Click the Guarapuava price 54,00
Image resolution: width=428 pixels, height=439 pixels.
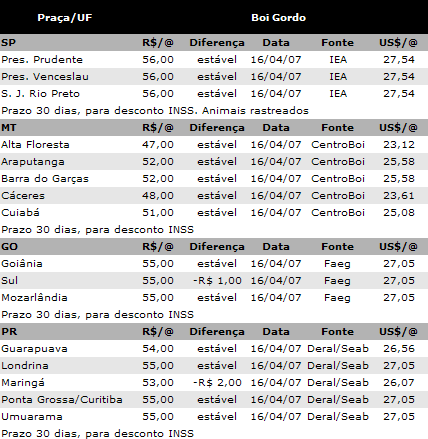[158, 349]
